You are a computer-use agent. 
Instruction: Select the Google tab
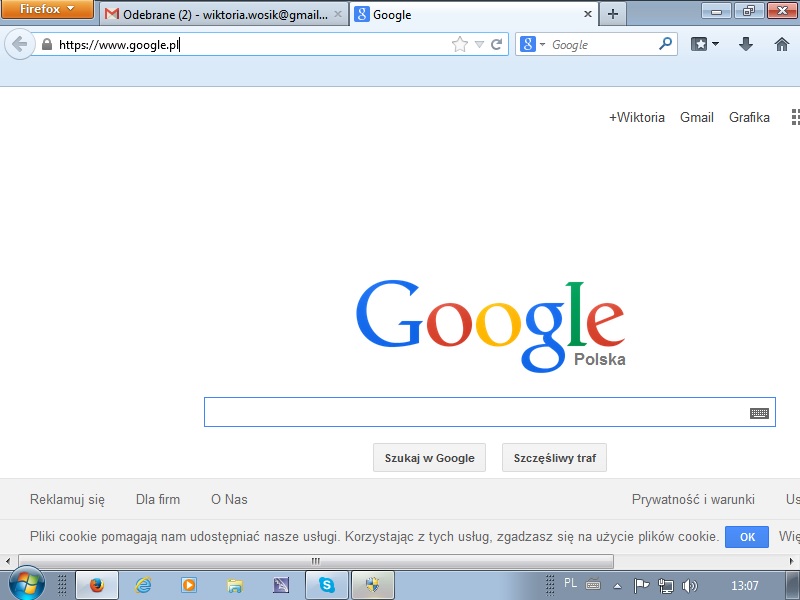(x=473, y=14)
